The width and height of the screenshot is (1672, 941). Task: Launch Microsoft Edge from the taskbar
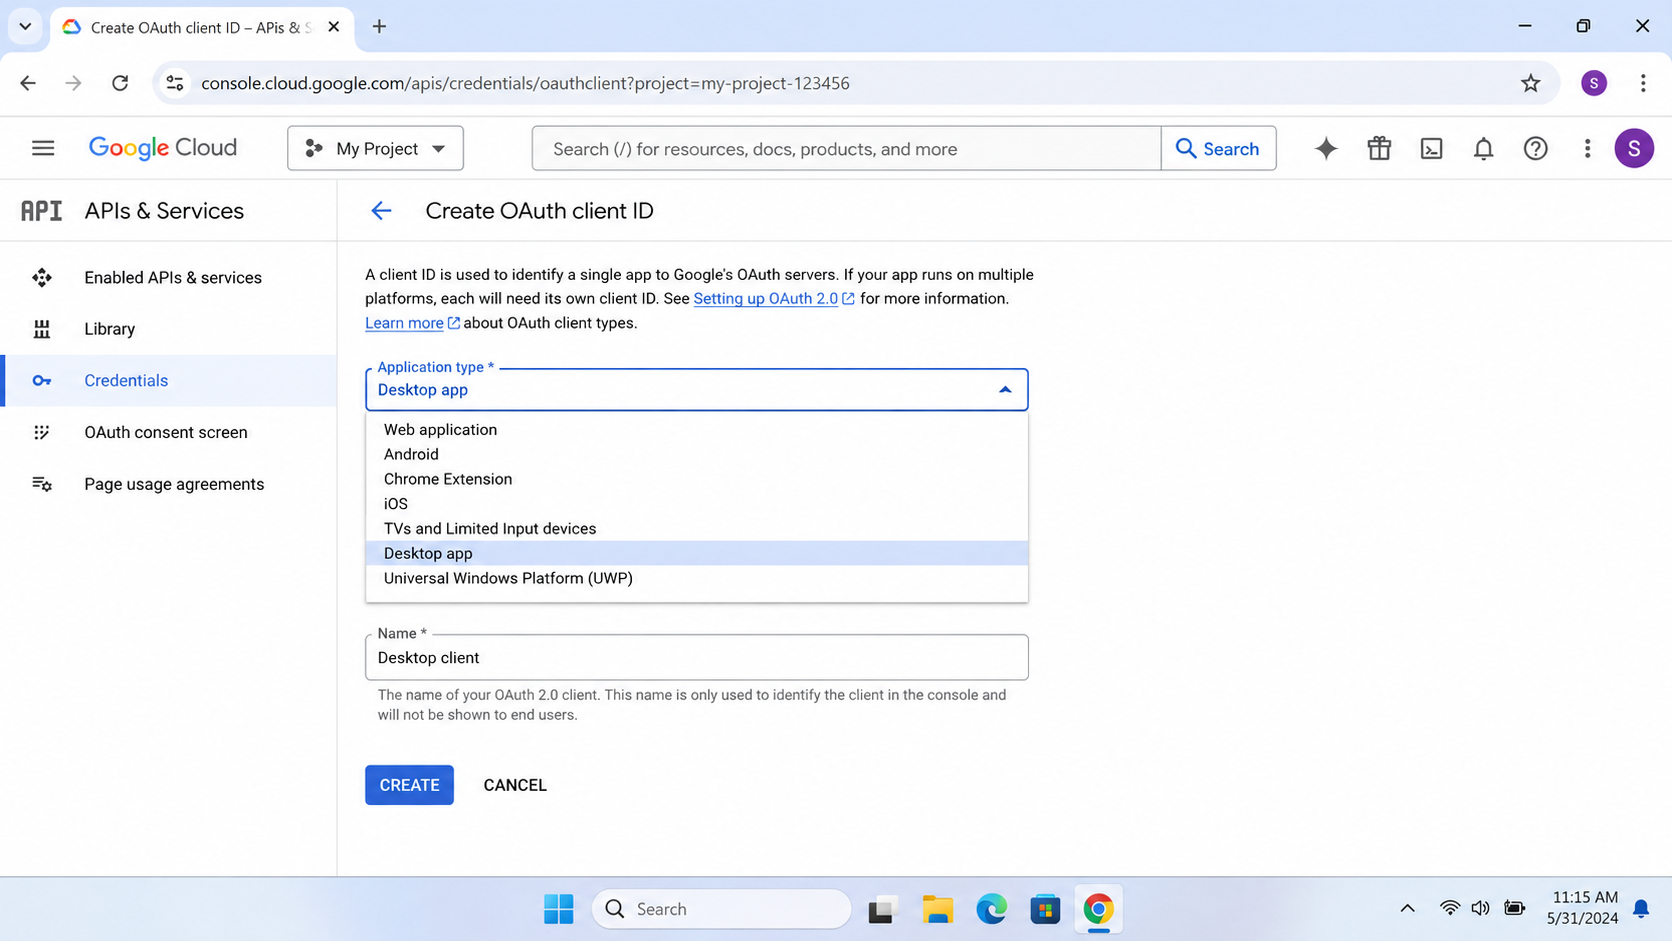(991, 909)
